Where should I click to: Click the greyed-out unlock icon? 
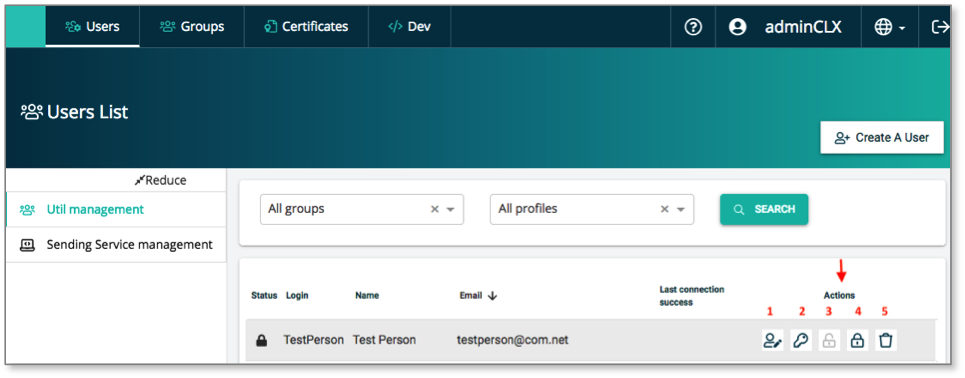tap(829, 340)
